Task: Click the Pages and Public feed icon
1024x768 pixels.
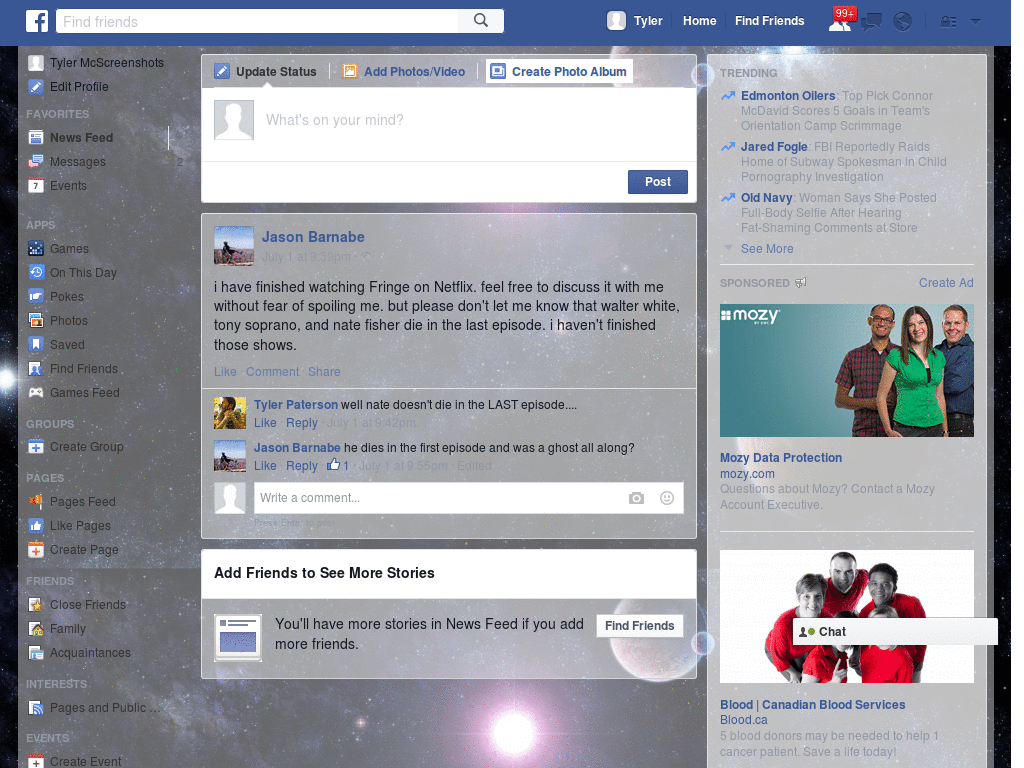Action: click(x=36, y=707)
